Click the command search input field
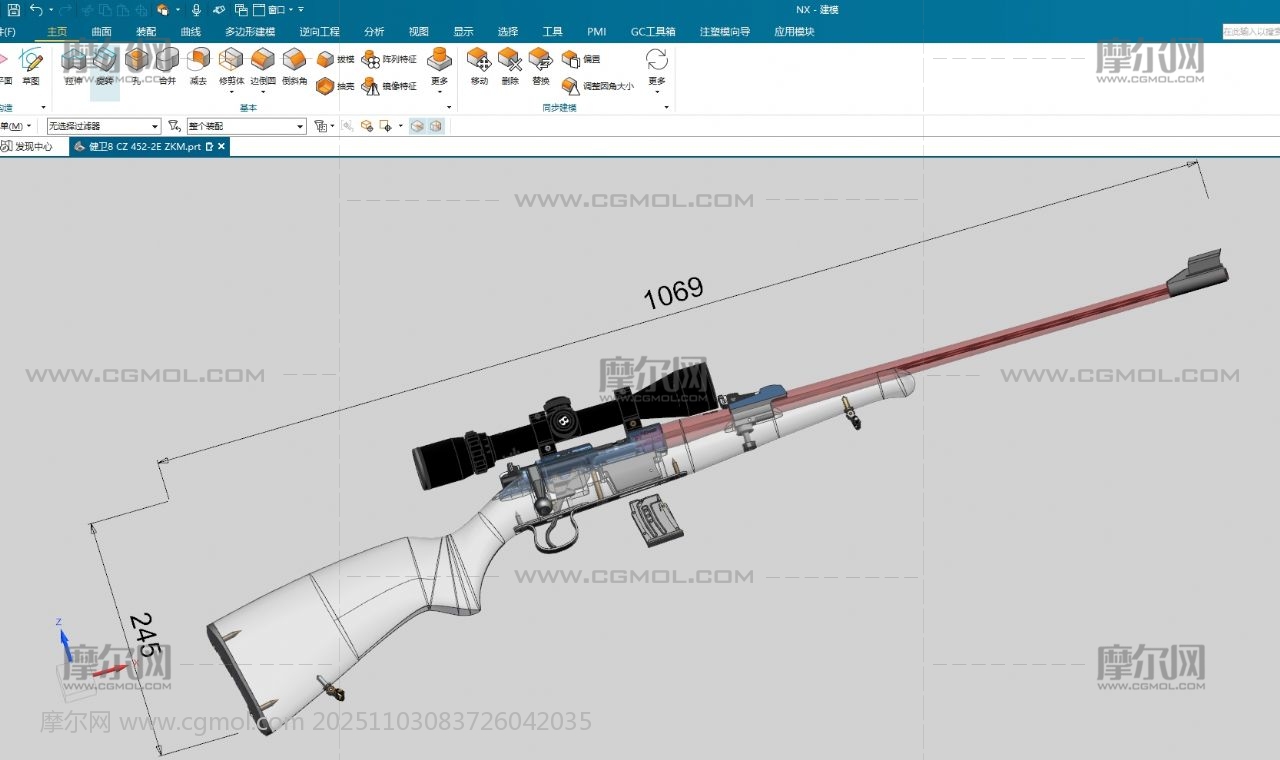 point(1250,31)
